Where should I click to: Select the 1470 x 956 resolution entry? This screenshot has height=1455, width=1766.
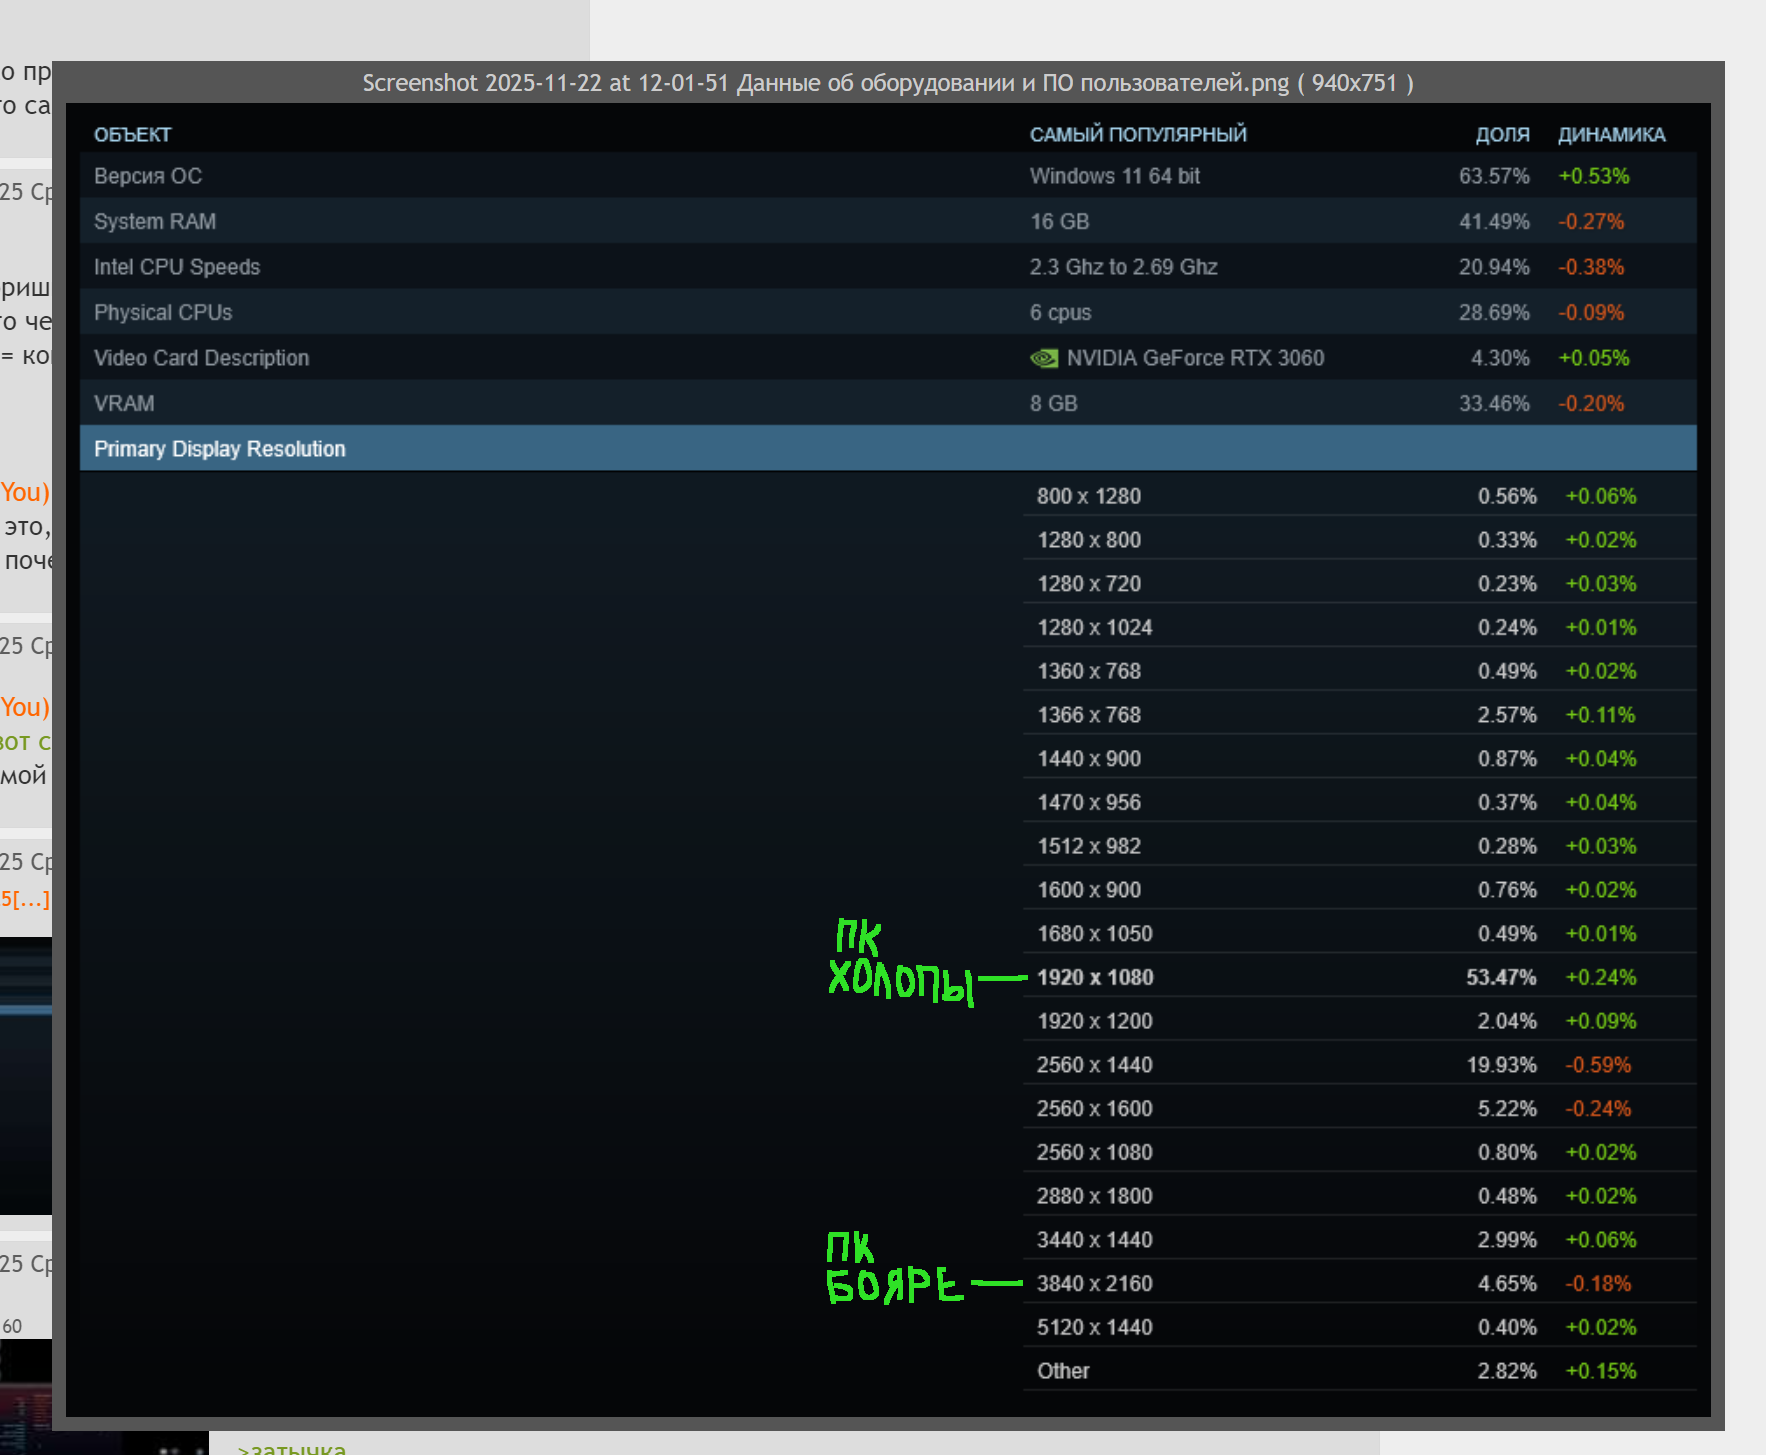click(x=1089, y=802)
